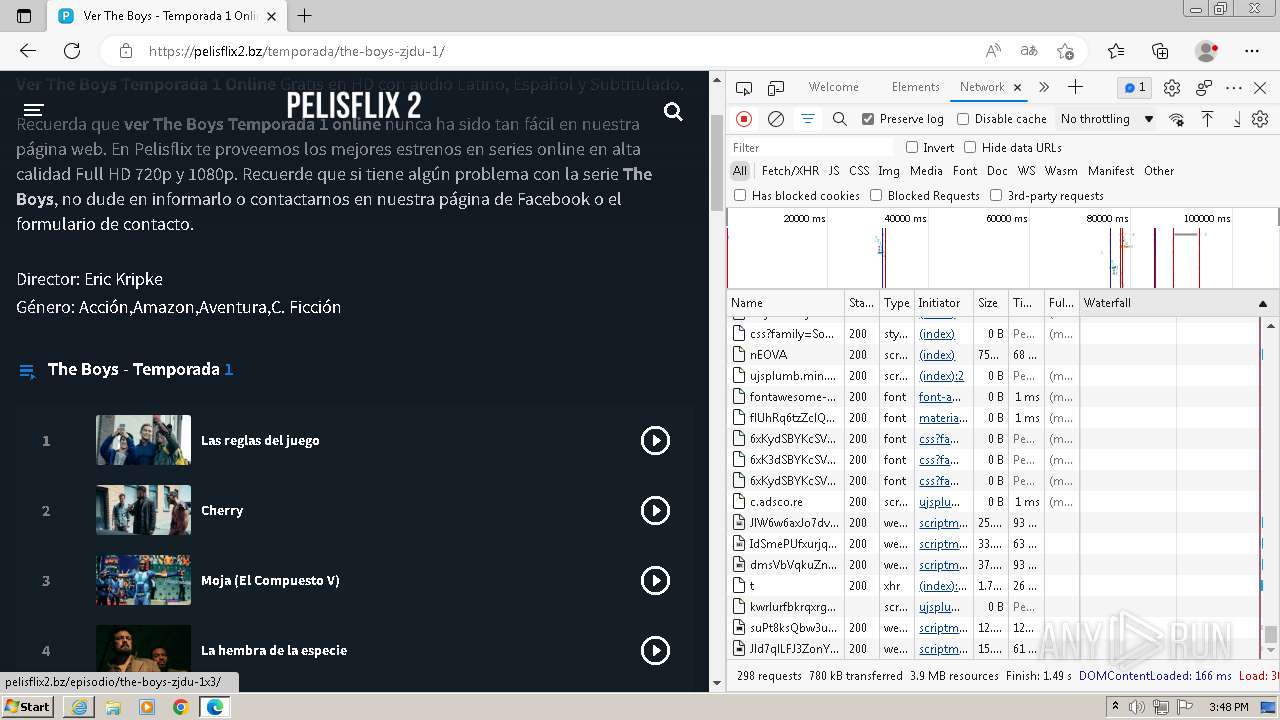Open the No throttling dropdown
The width and height of the screenshot is (1280, 720).
tap(1106, 119)
